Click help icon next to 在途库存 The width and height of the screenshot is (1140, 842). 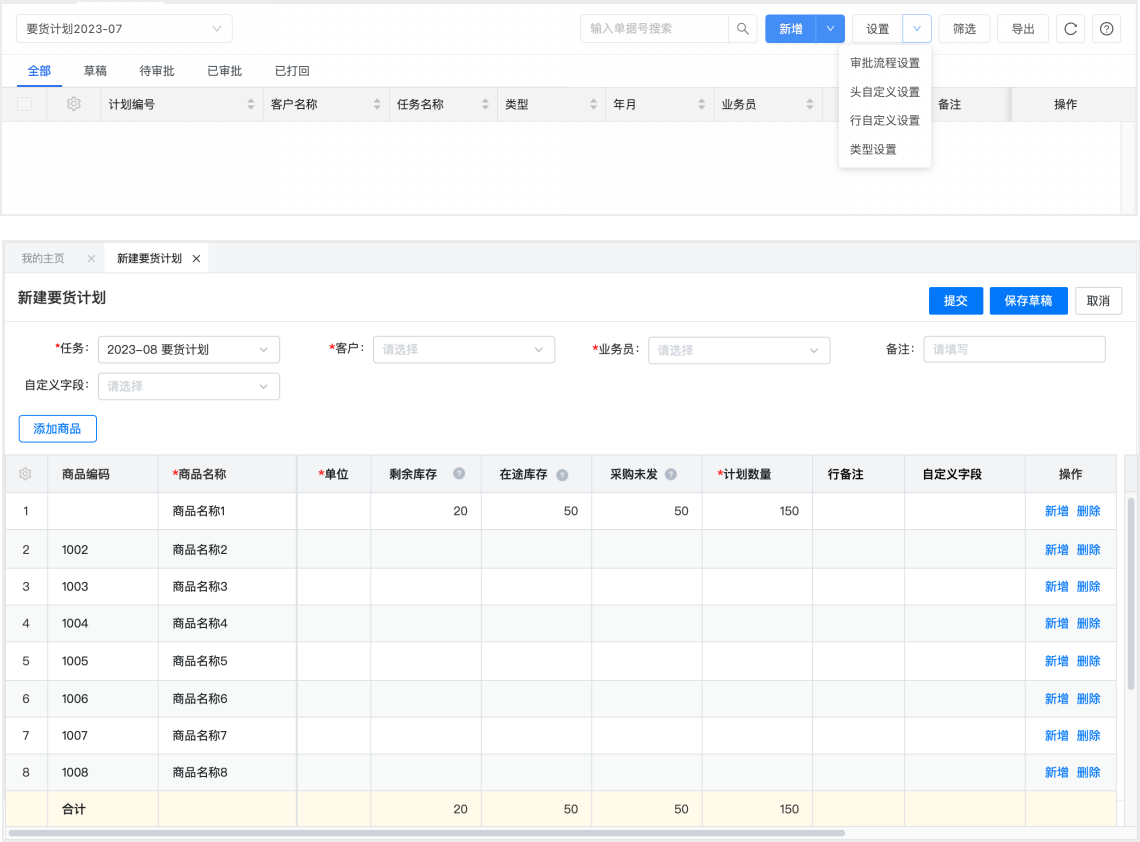point(562,475)
